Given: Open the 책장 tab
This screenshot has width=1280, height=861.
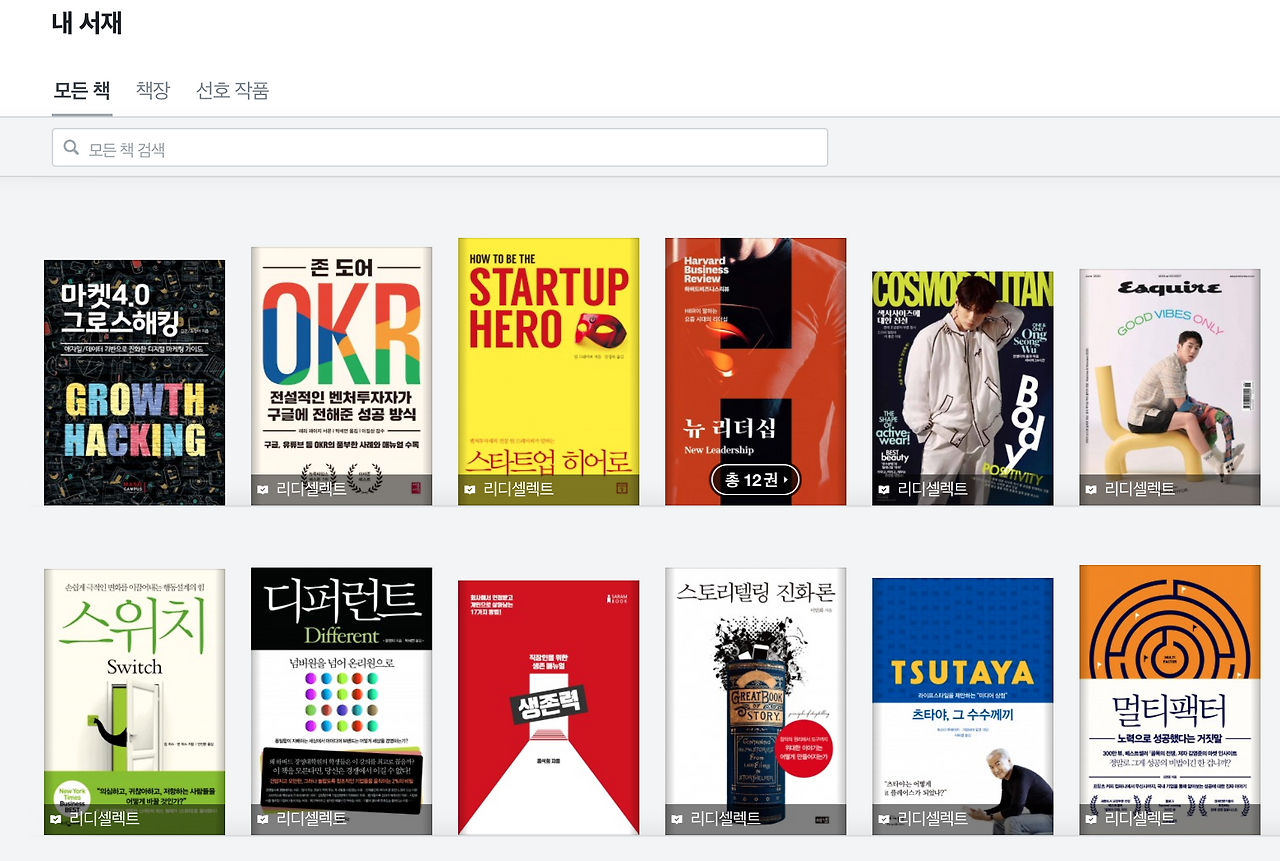Looking at the screenshot, I should (153, 90).
